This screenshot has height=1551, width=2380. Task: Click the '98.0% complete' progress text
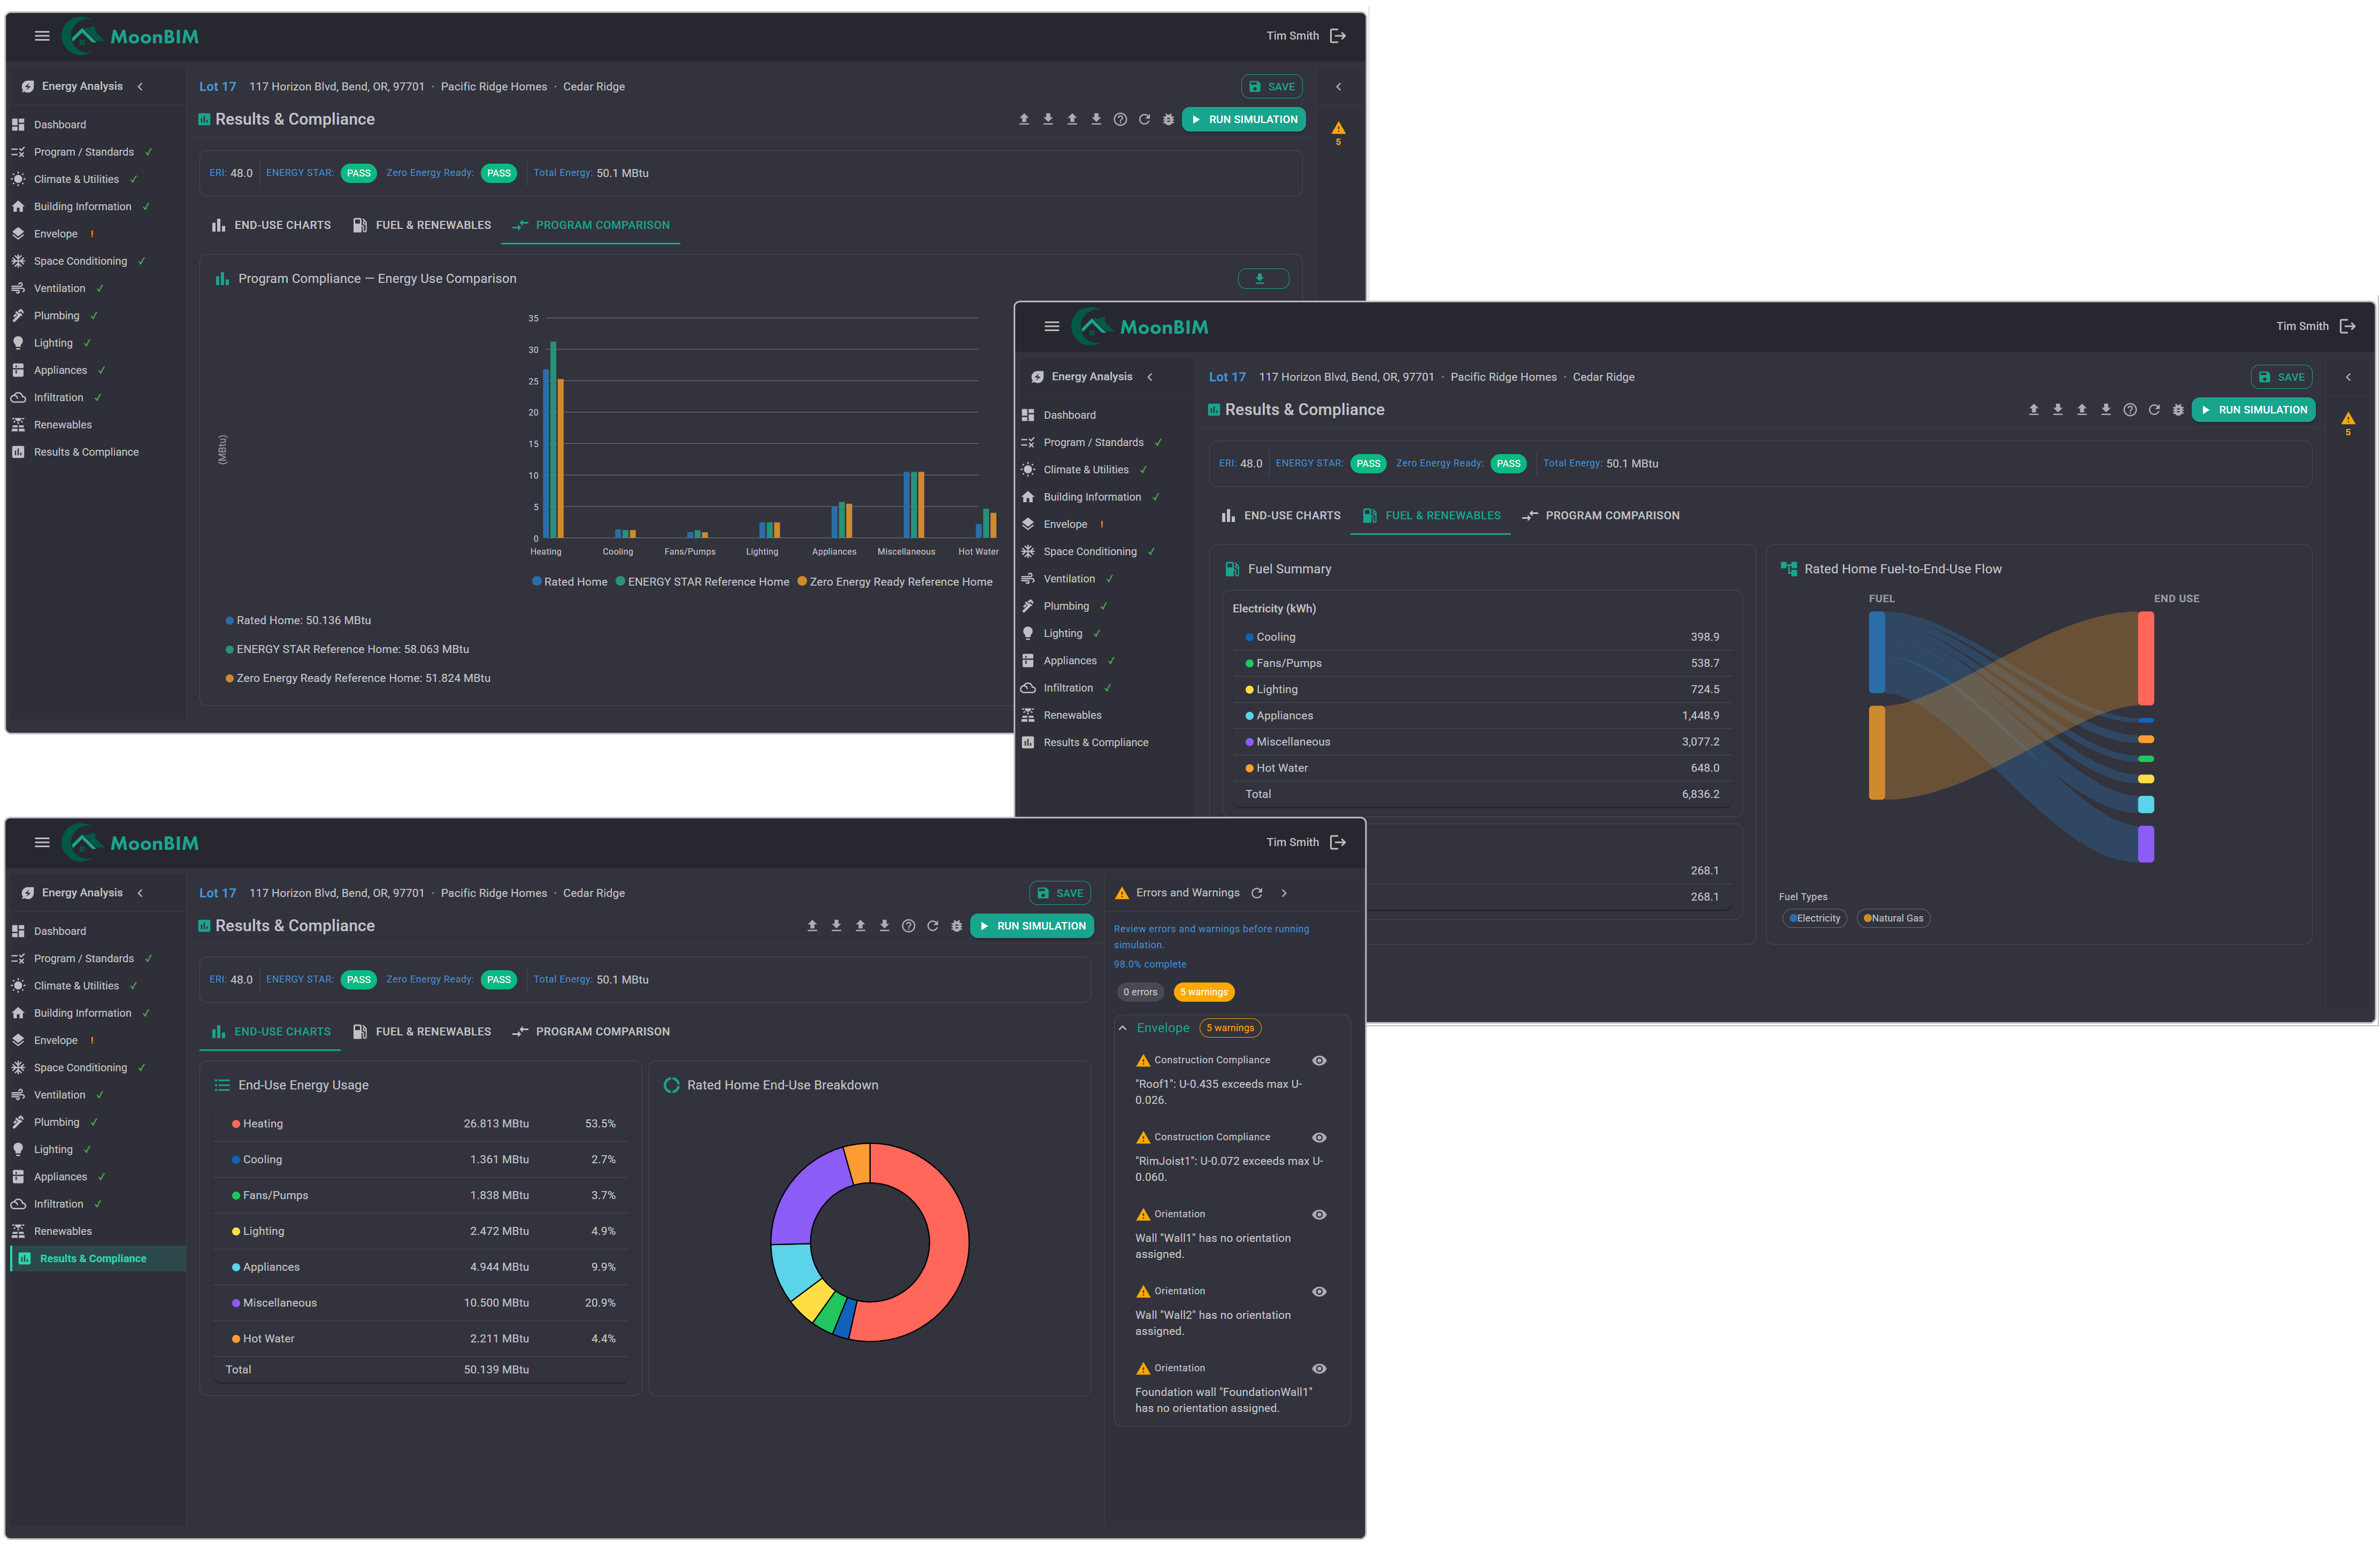(x=1150, y=964)
